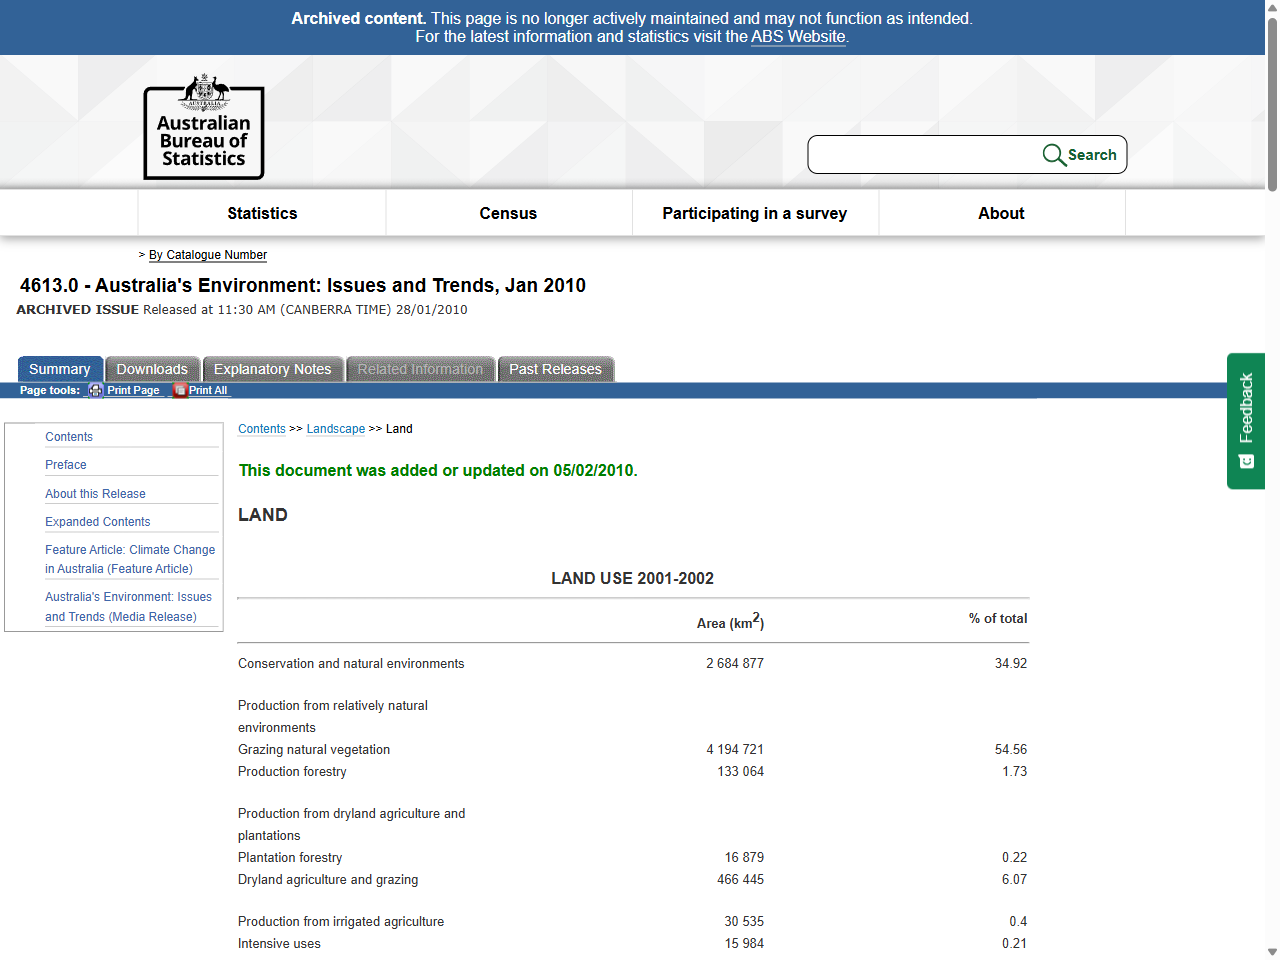The height and width of the screenshot is (960, 1280).
Task: Select the Related Information tab
Action: (x=420, y=369)
